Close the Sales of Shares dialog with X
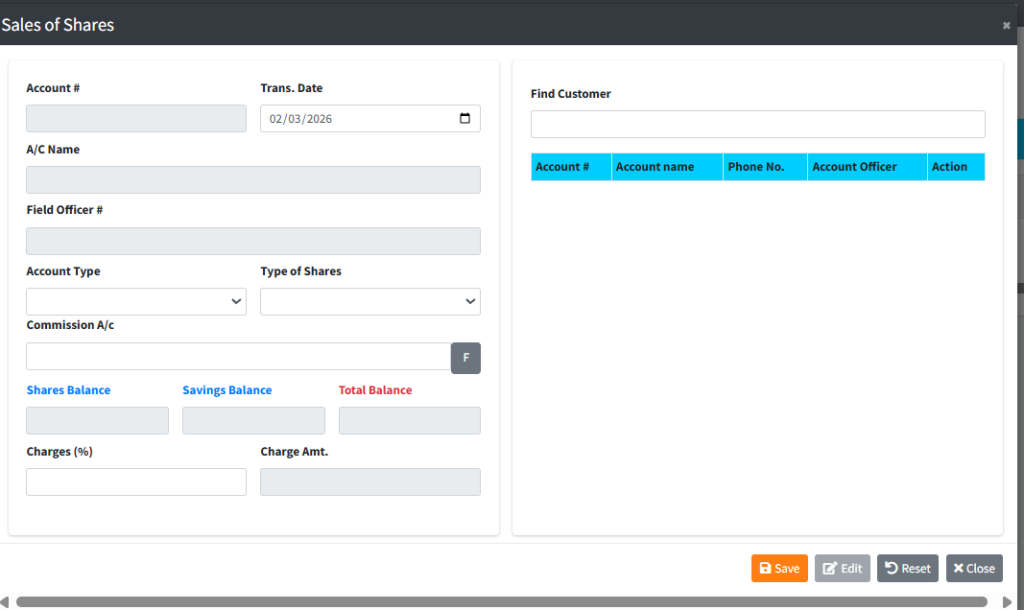1024x610 pixels. tap(1006, 26)
